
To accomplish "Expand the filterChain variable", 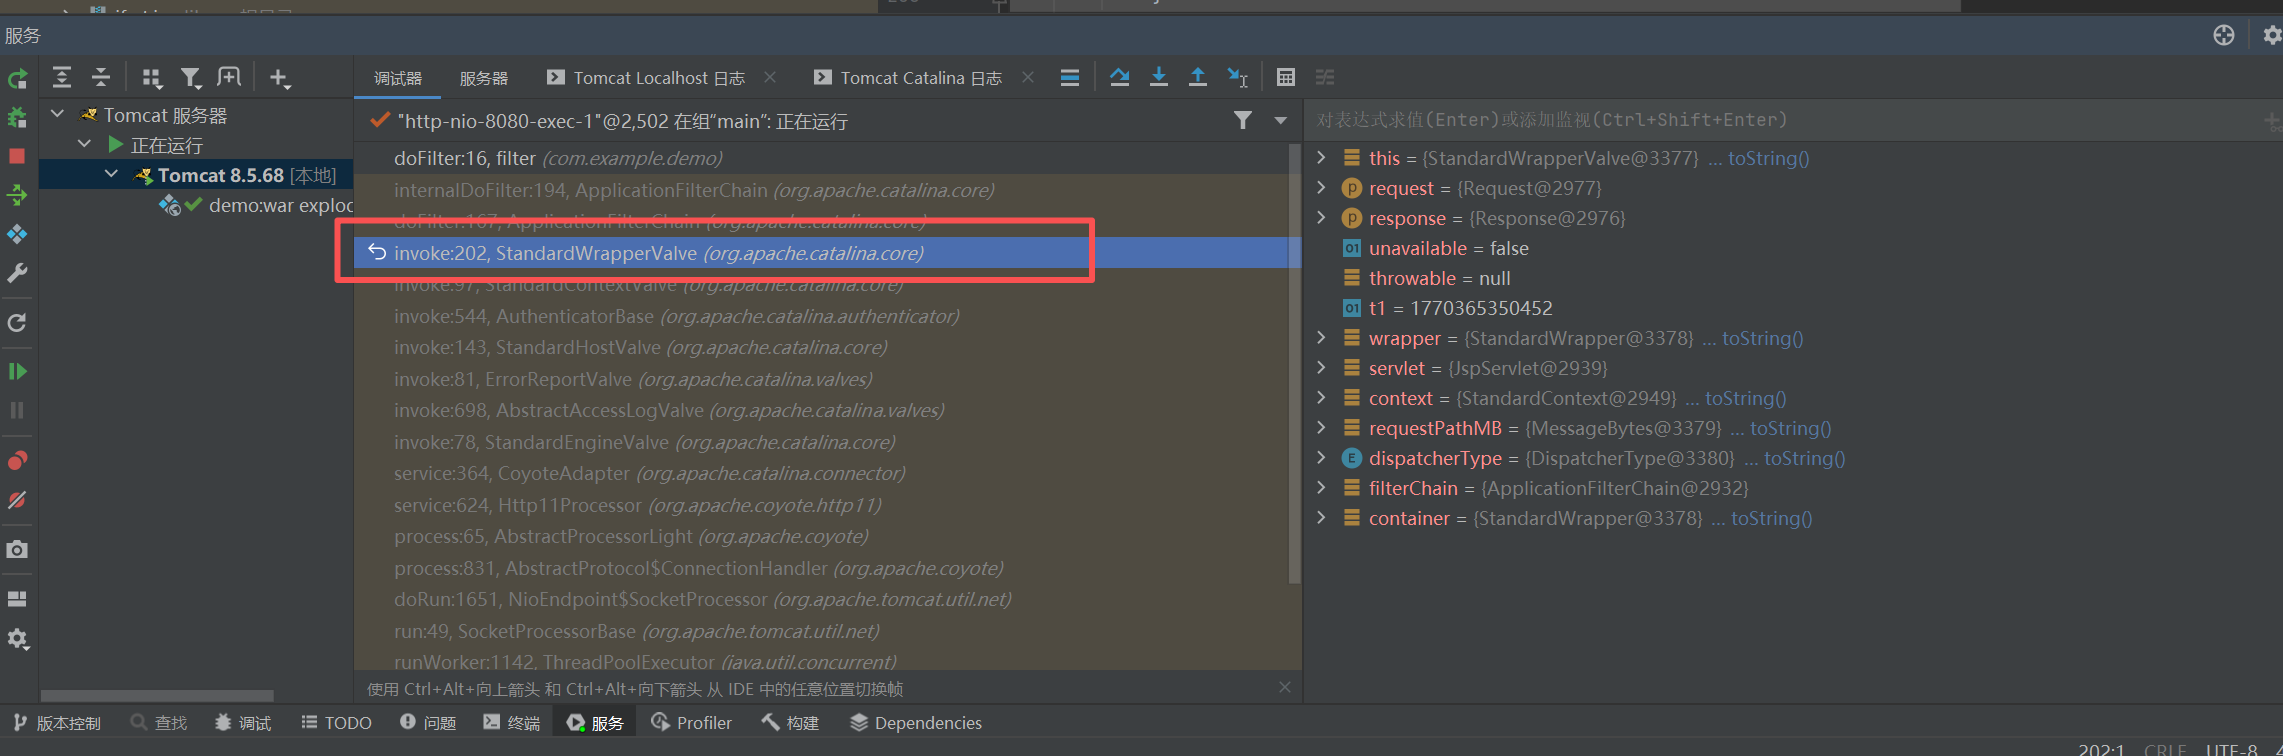I will coord(1322,488).
